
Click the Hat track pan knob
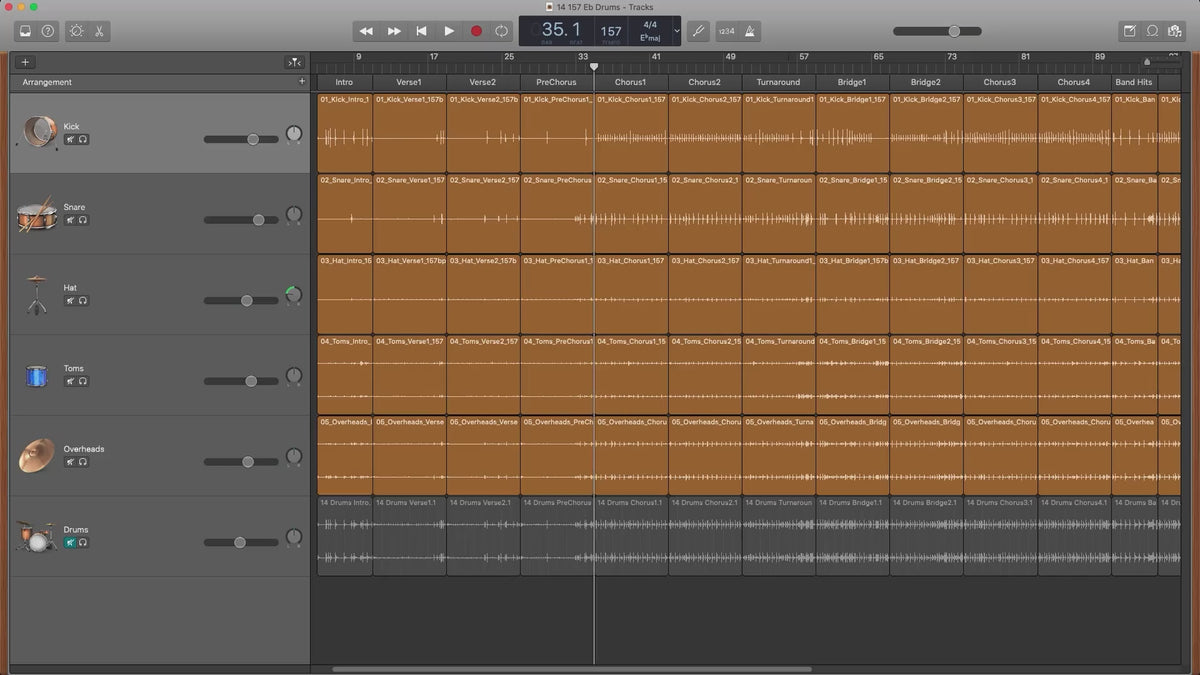(x=293, y=295)
